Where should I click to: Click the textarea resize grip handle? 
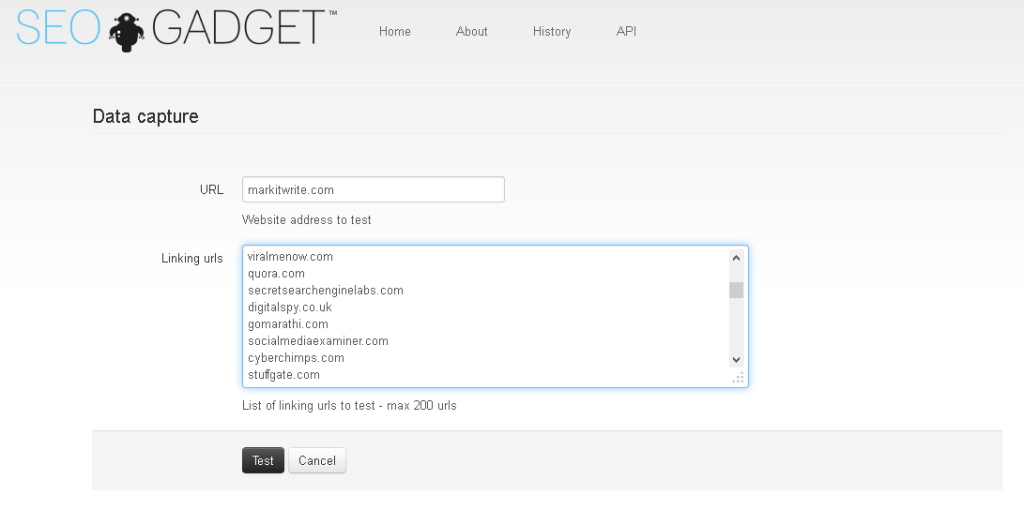point(738,377)
